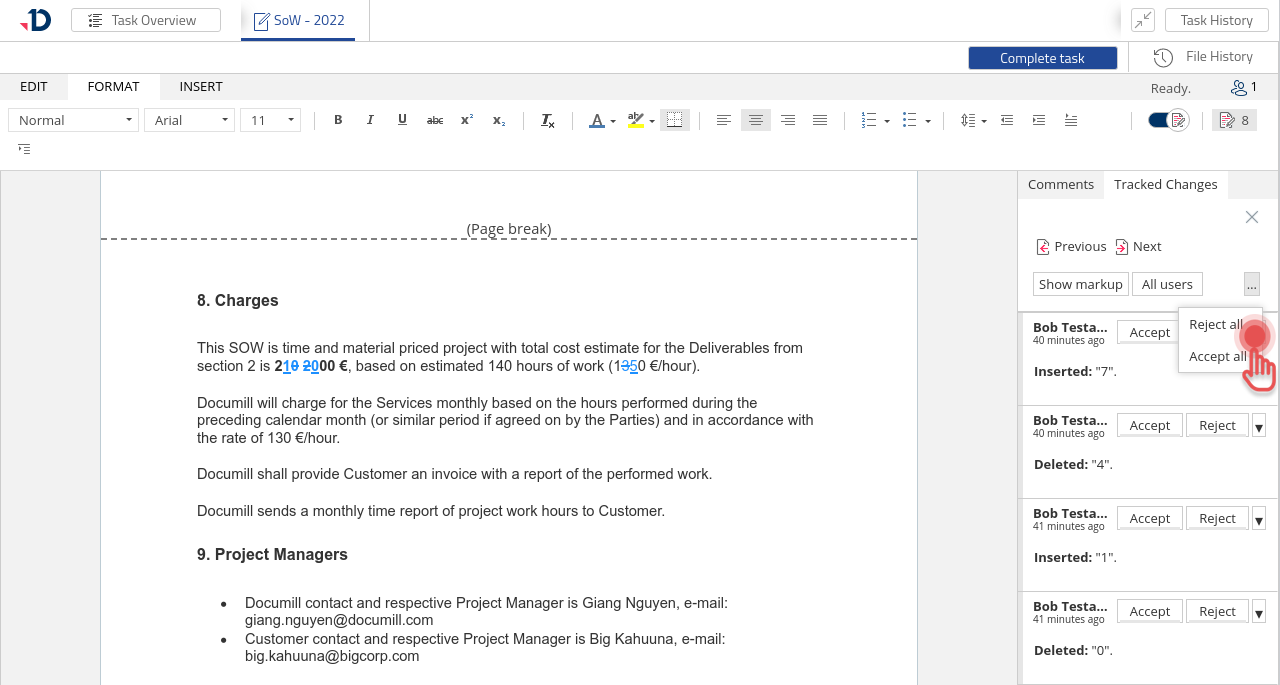Click the Complete task button

(x=1042, y=58)
